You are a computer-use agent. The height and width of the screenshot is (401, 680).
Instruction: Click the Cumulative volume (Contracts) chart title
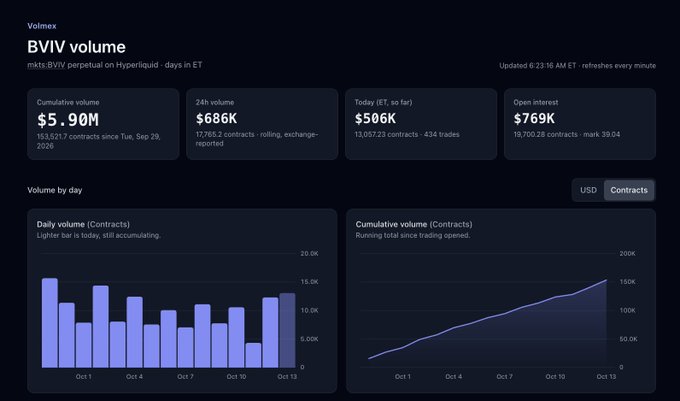[x=414, y=224]
